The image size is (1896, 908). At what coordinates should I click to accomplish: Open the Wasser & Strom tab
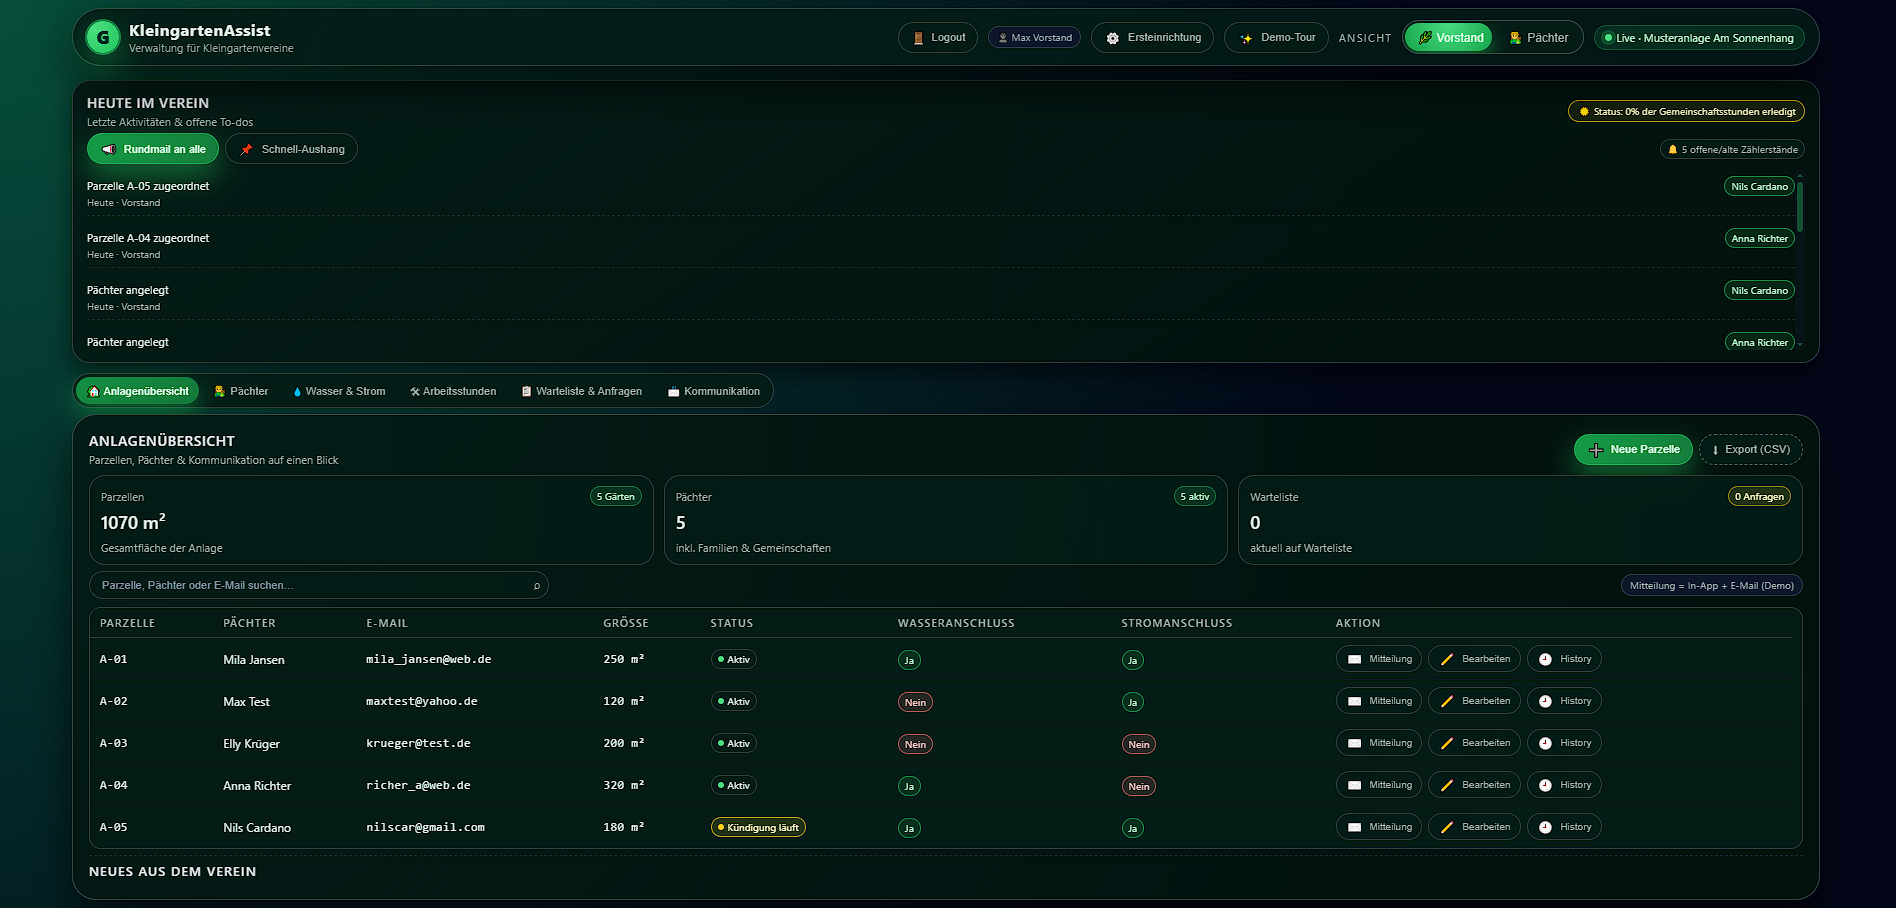339,392
